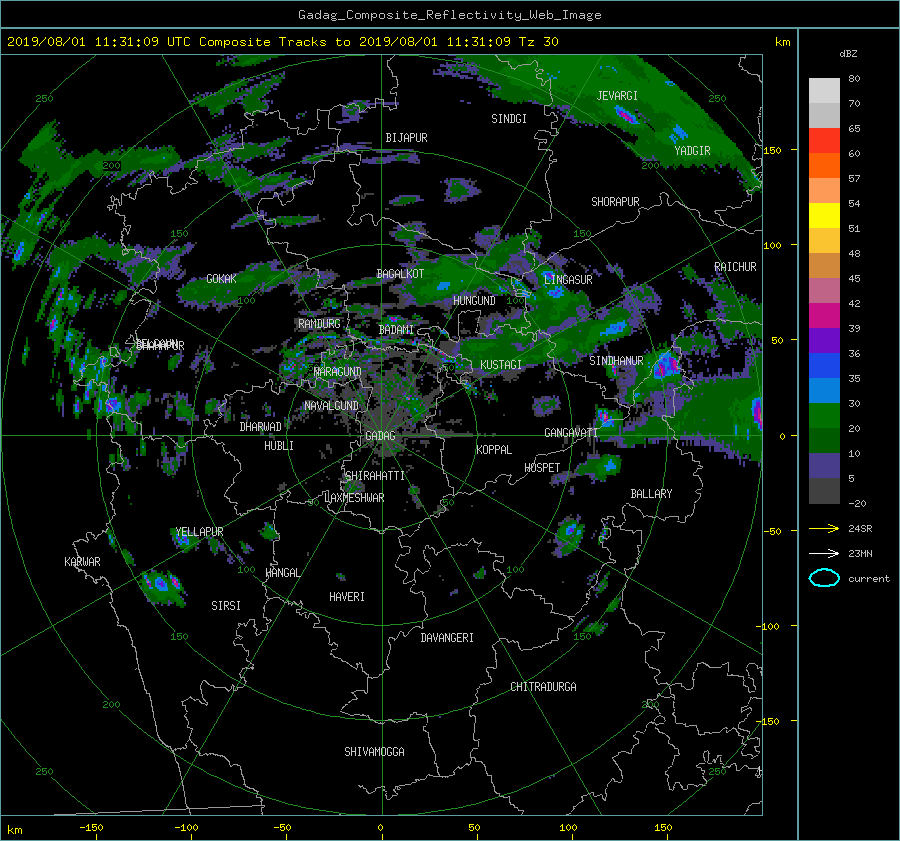Click the HAVERI city label
Screen dimensions: 900x841
click(347, 597)
